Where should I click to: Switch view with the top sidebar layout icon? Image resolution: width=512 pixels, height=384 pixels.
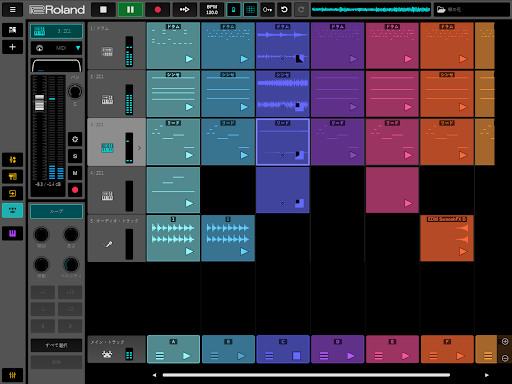click(12, 30)
